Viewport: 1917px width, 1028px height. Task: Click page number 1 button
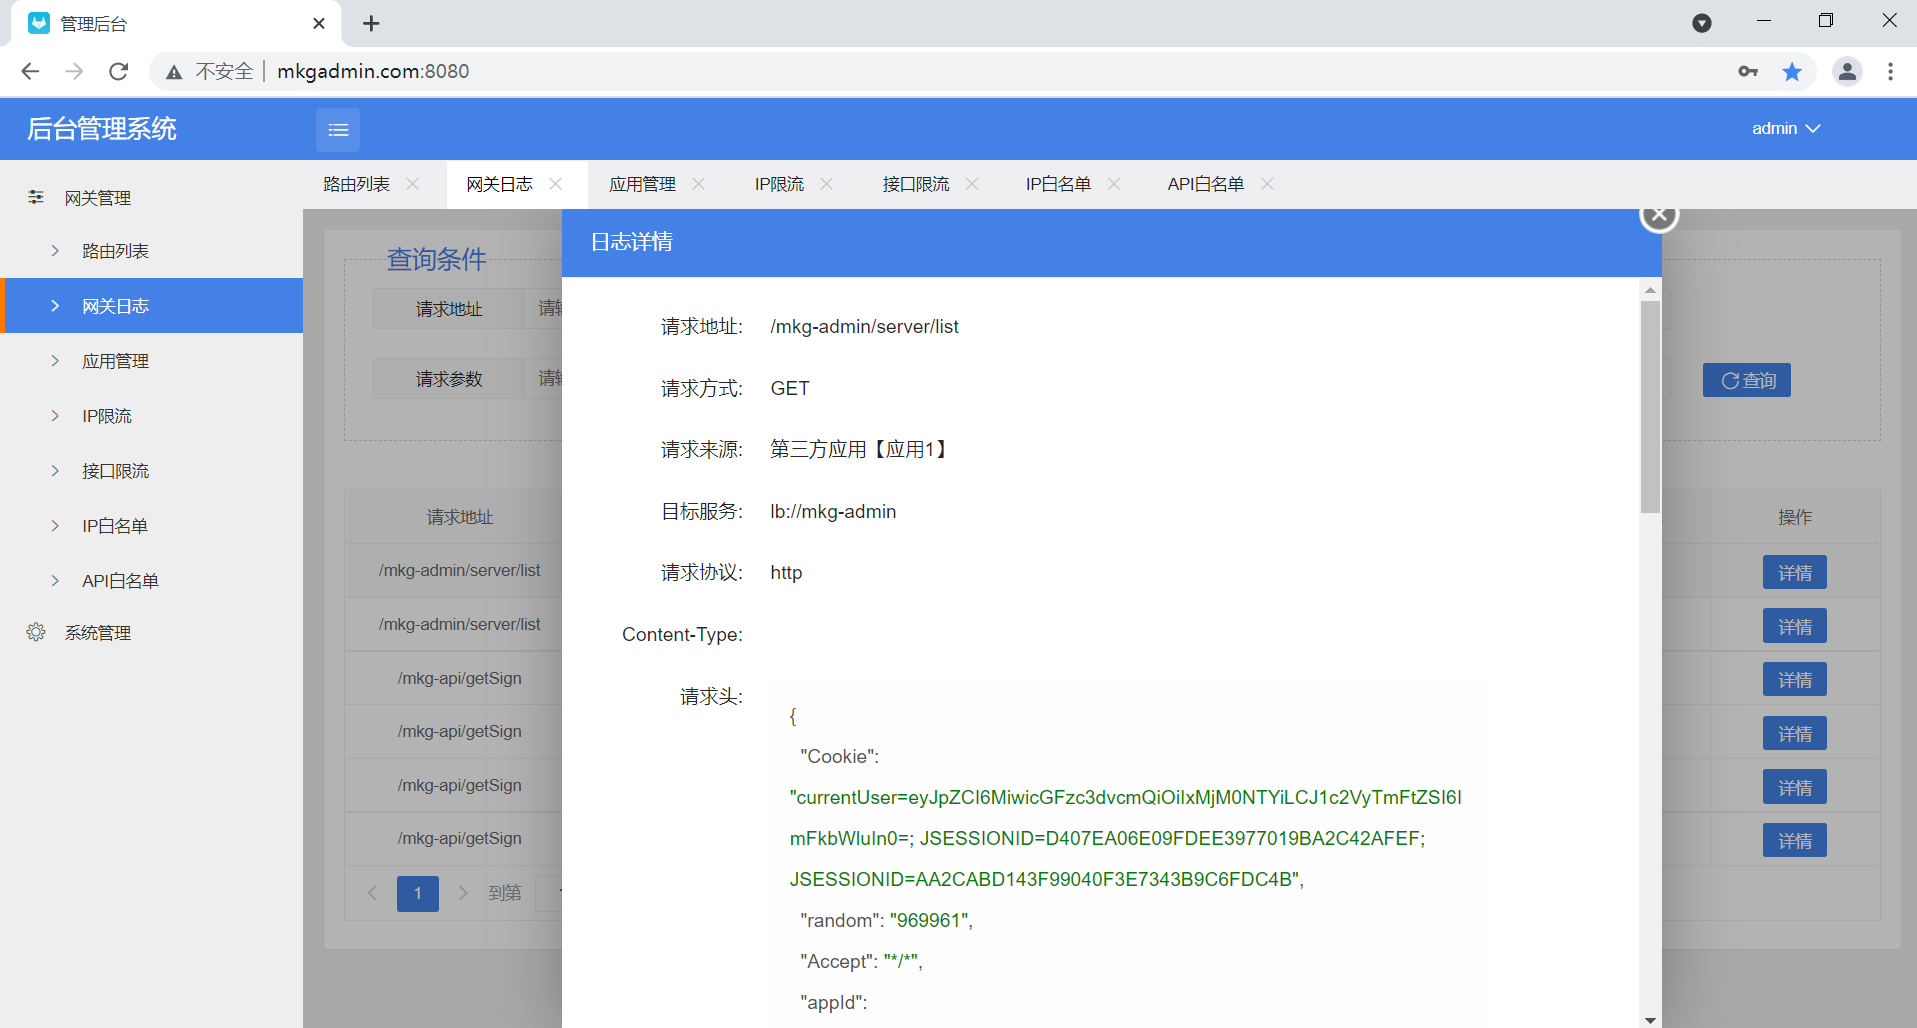tap(418, 893)
